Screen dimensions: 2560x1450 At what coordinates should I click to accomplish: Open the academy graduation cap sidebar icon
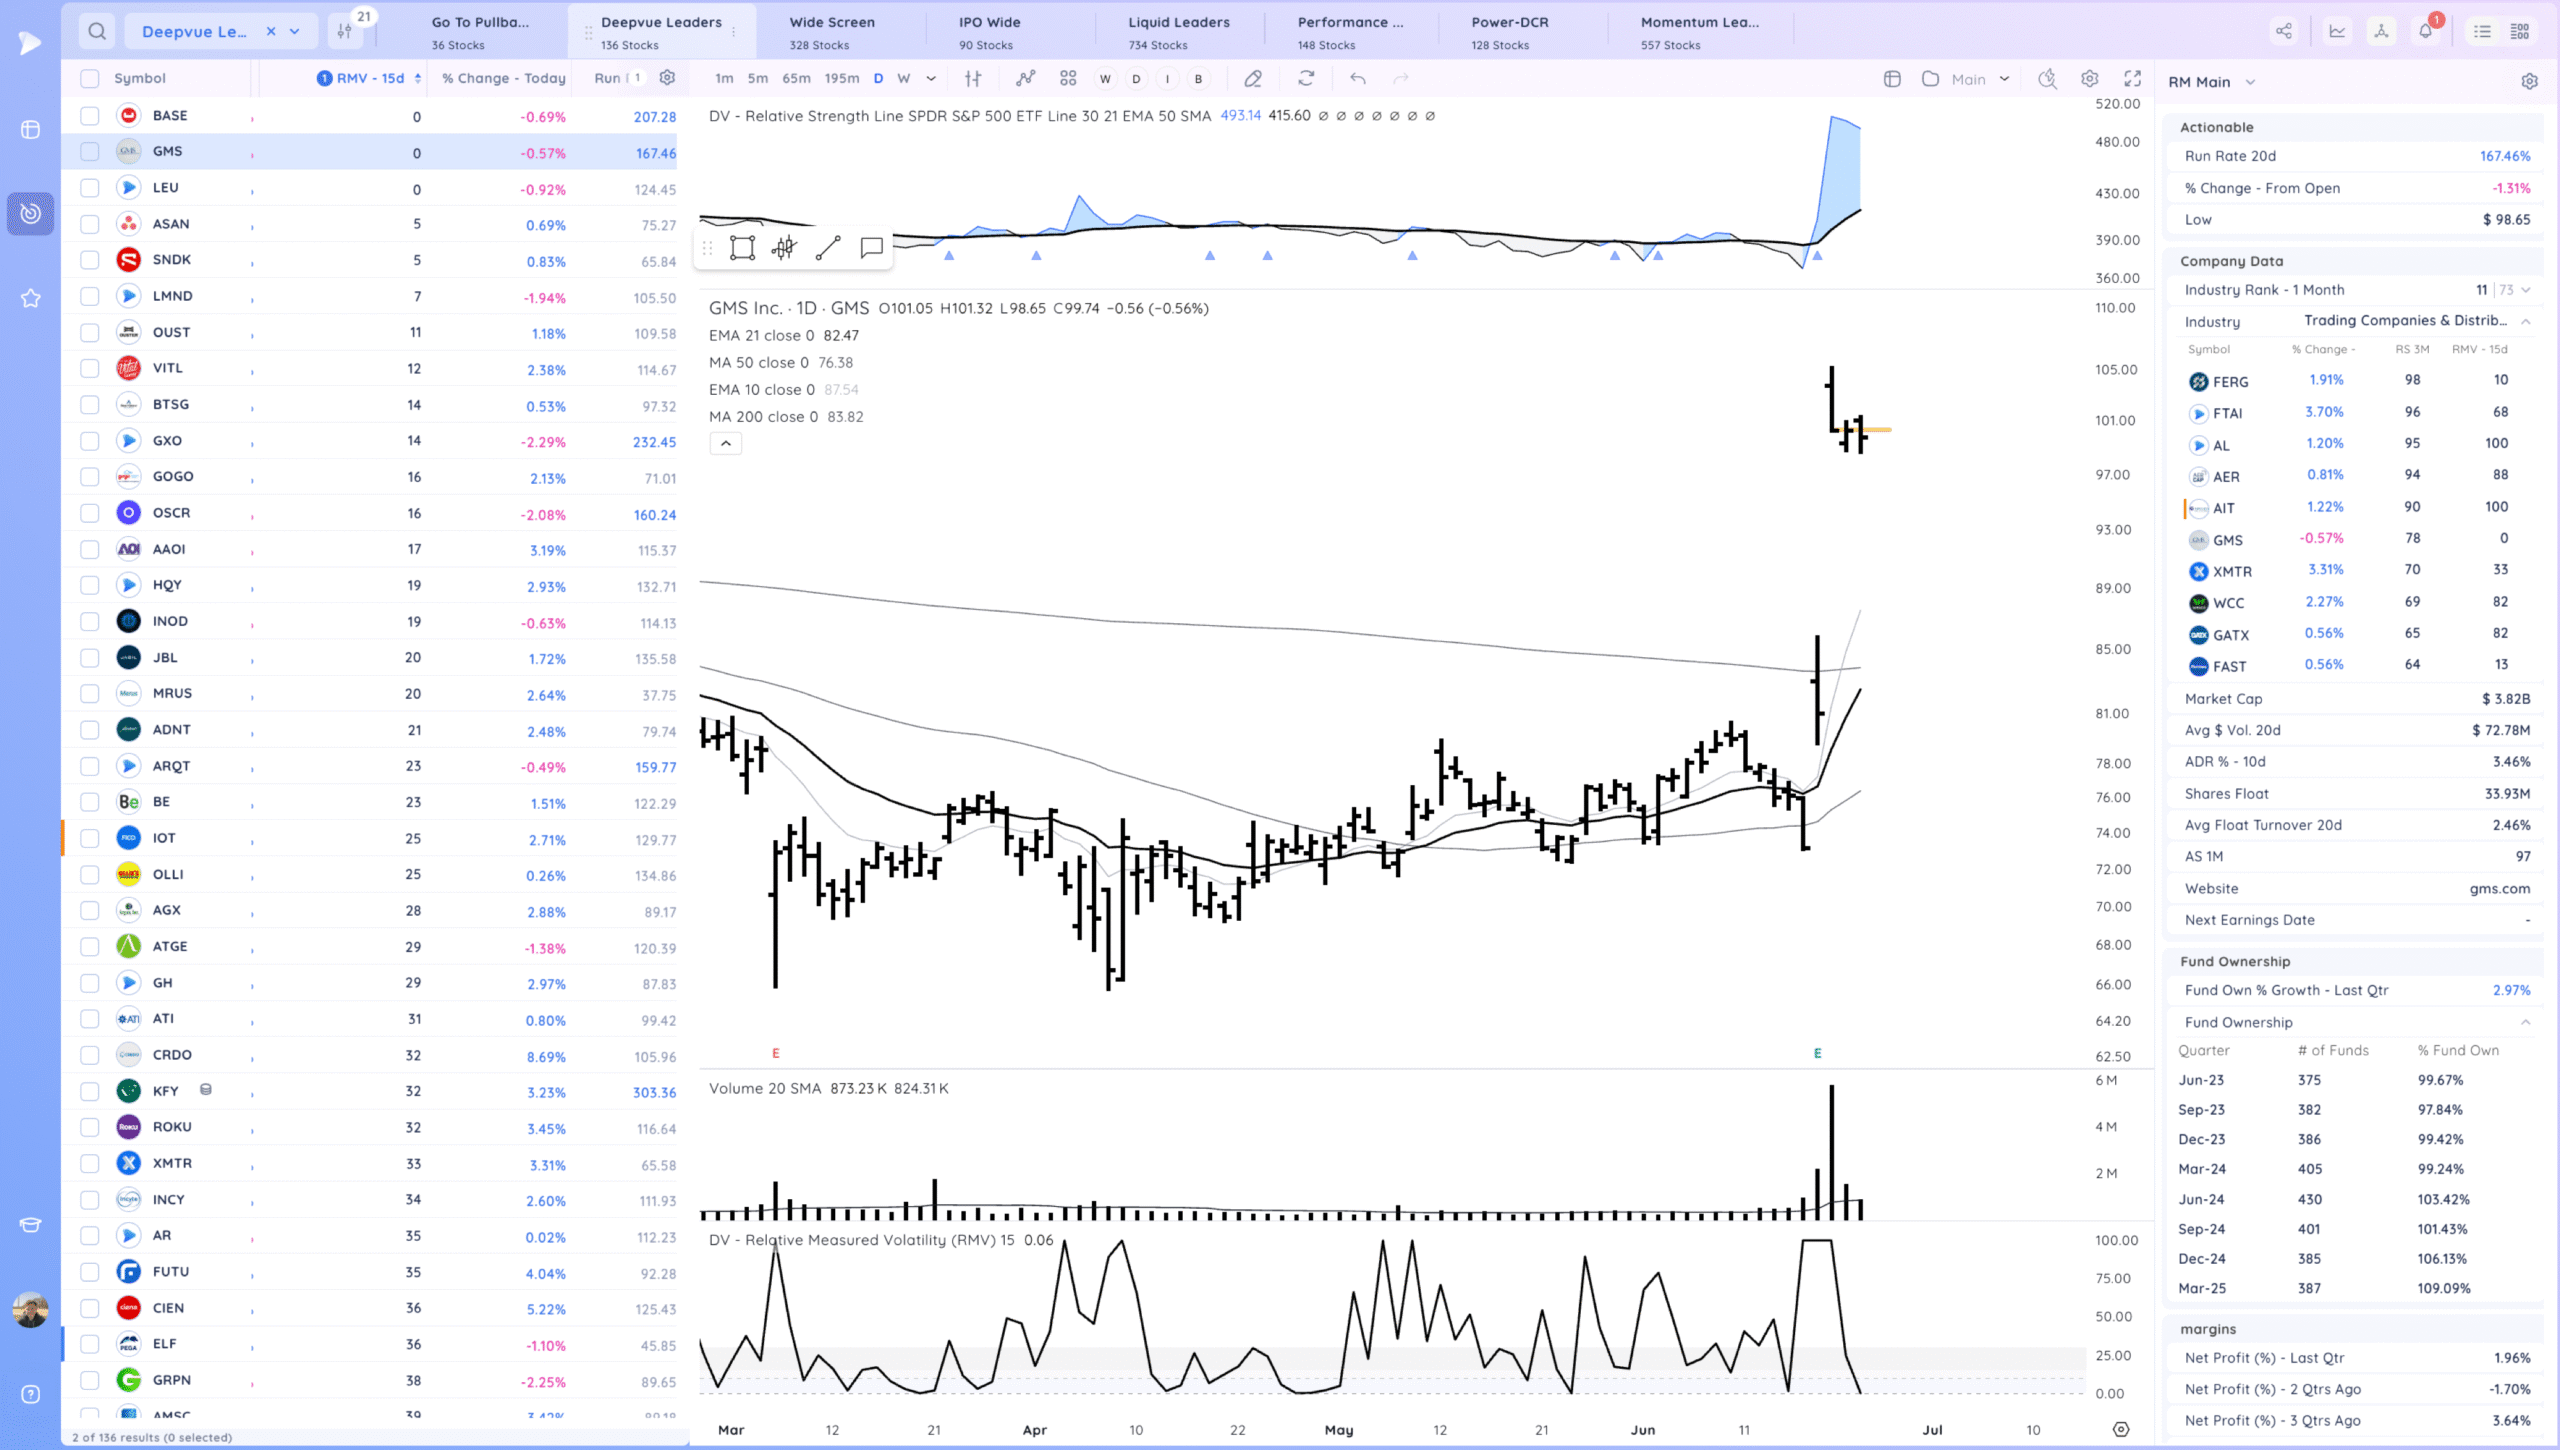(x=30, y=1225)
